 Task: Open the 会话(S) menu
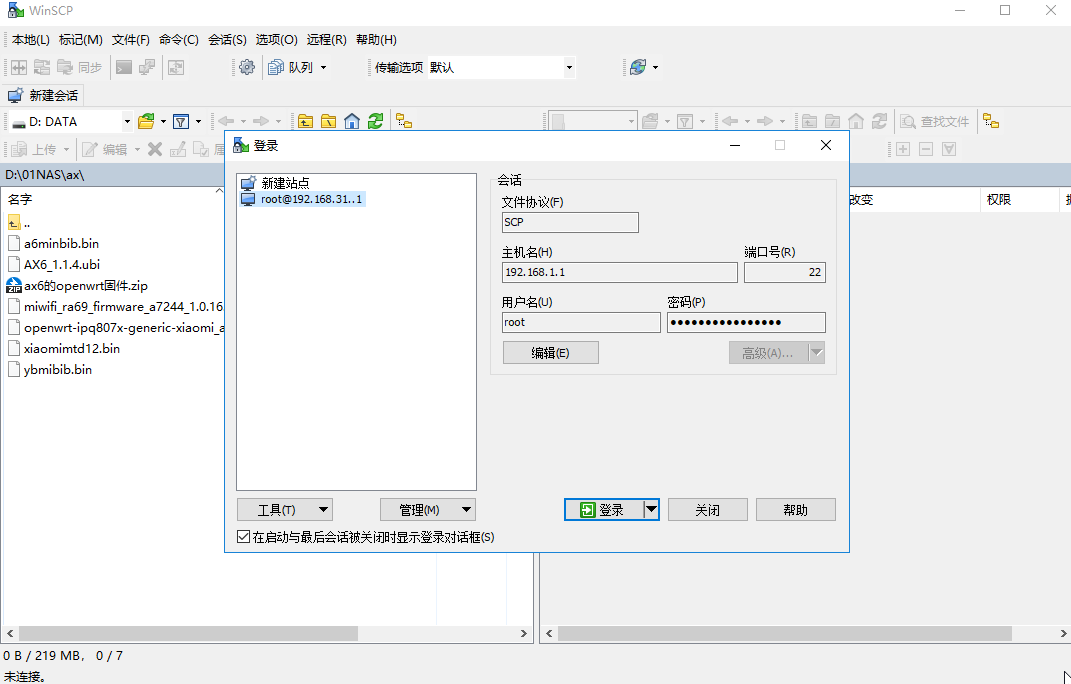point(227,40)
